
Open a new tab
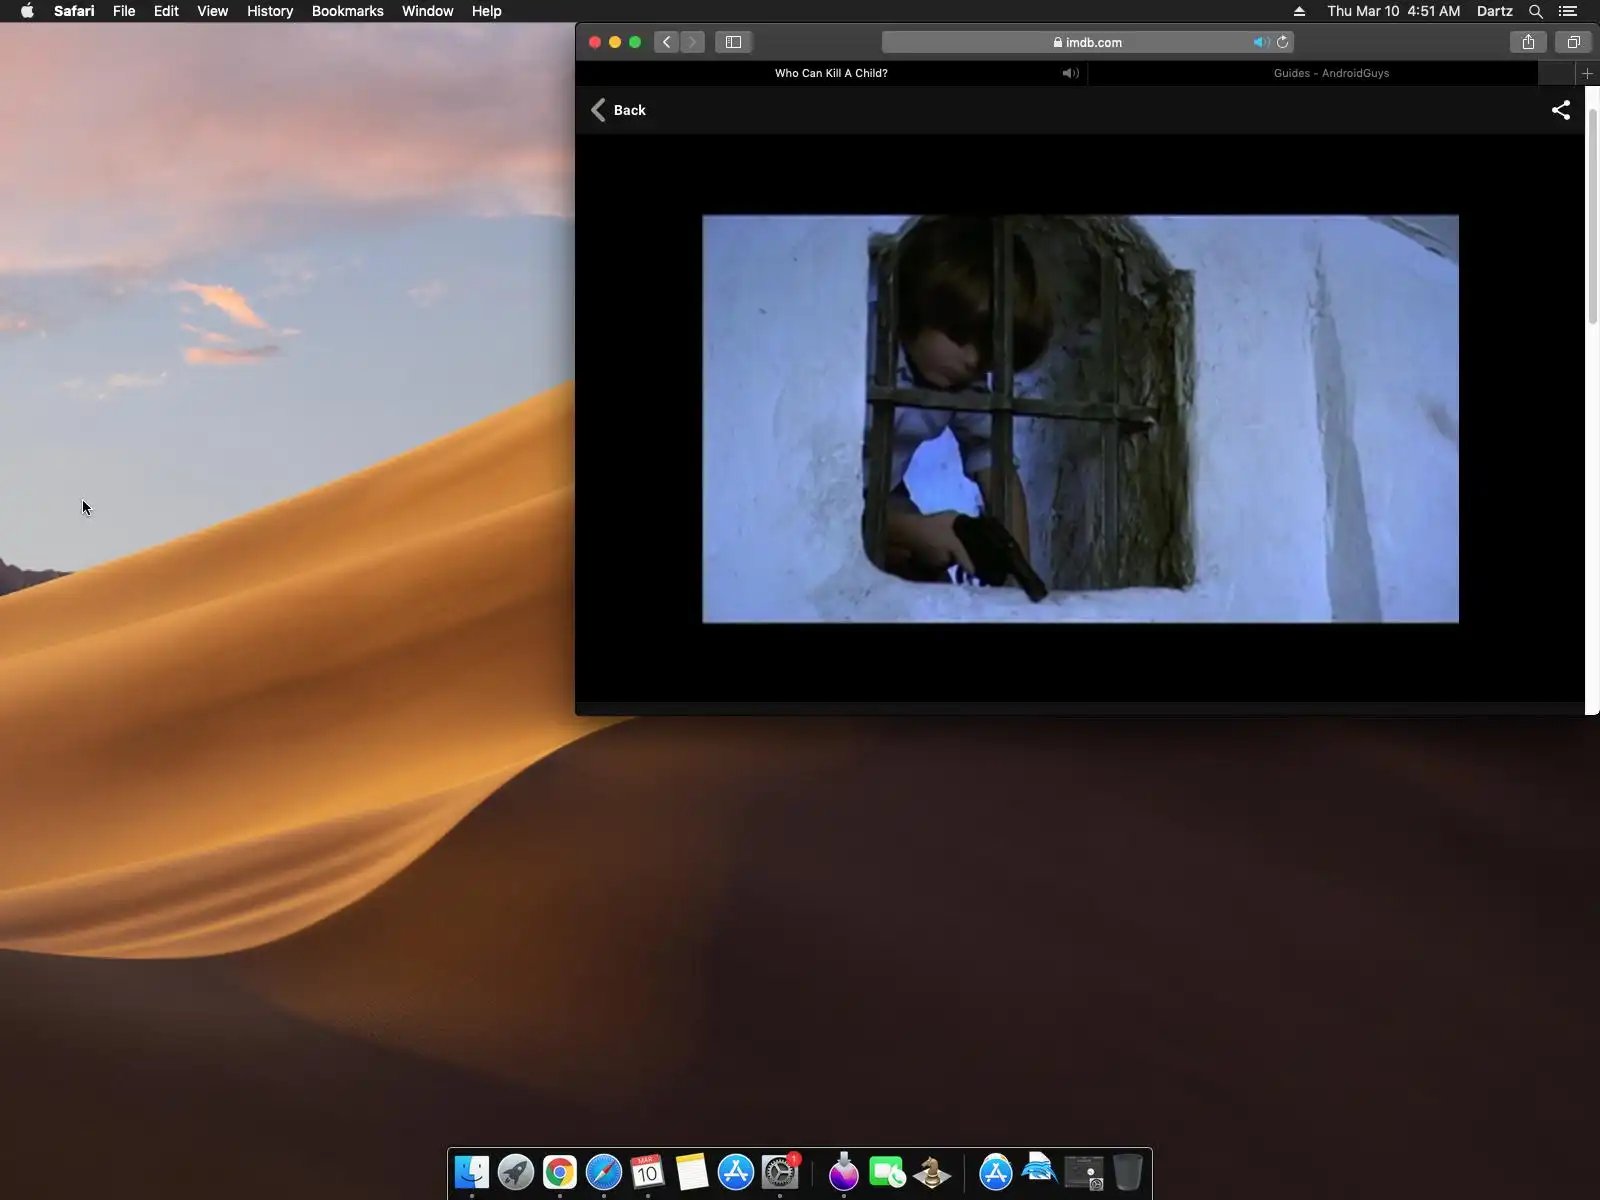coord(1587,73)
